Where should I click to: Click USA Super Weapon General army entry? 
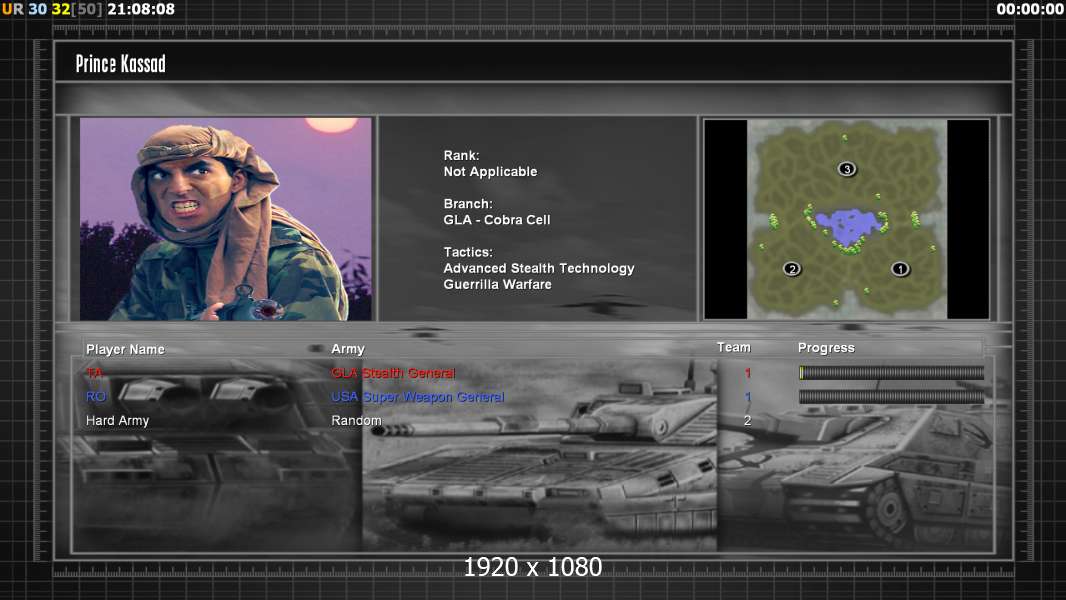(417, 396)
